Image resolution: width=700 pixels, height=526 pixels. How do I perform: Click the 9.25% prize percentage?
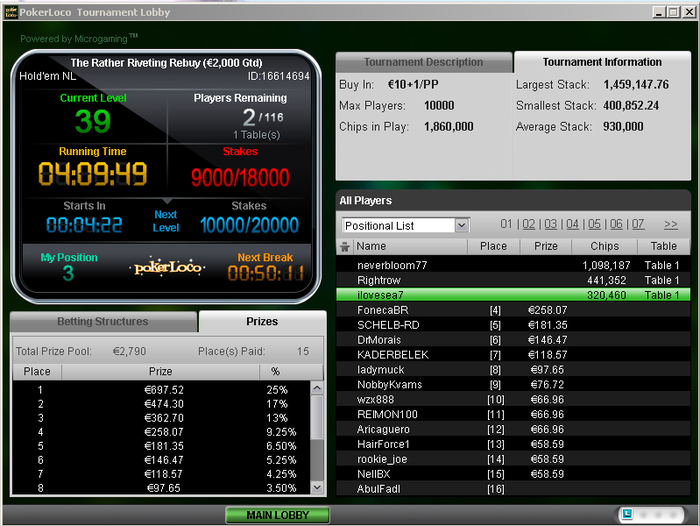[281, 432]
